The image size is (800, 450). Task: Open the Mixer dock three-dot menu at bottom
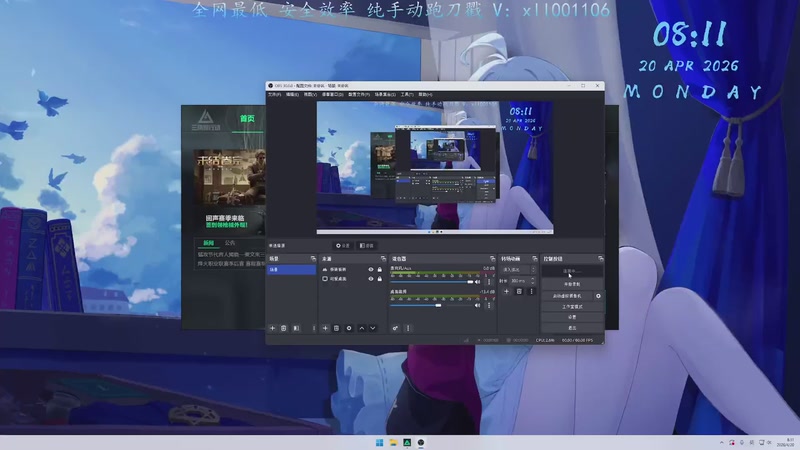tap(408, 328)
